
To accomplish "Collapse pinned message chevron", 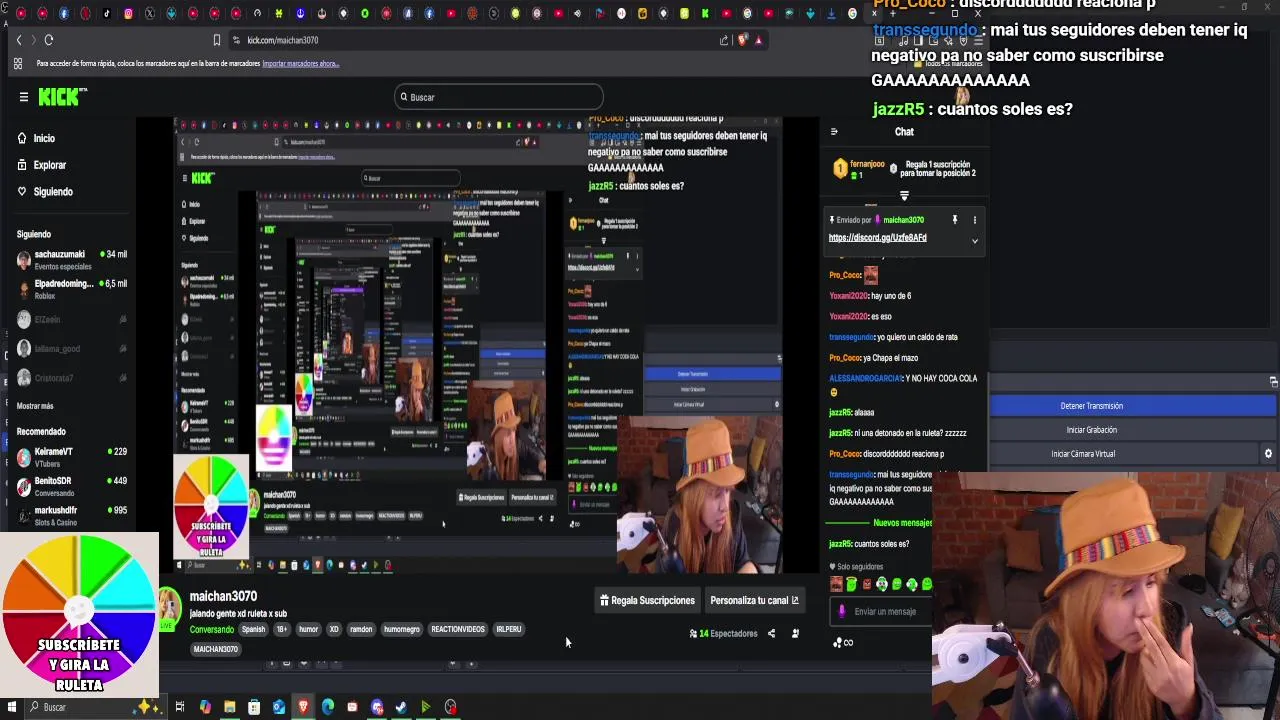I will (975, 241).
